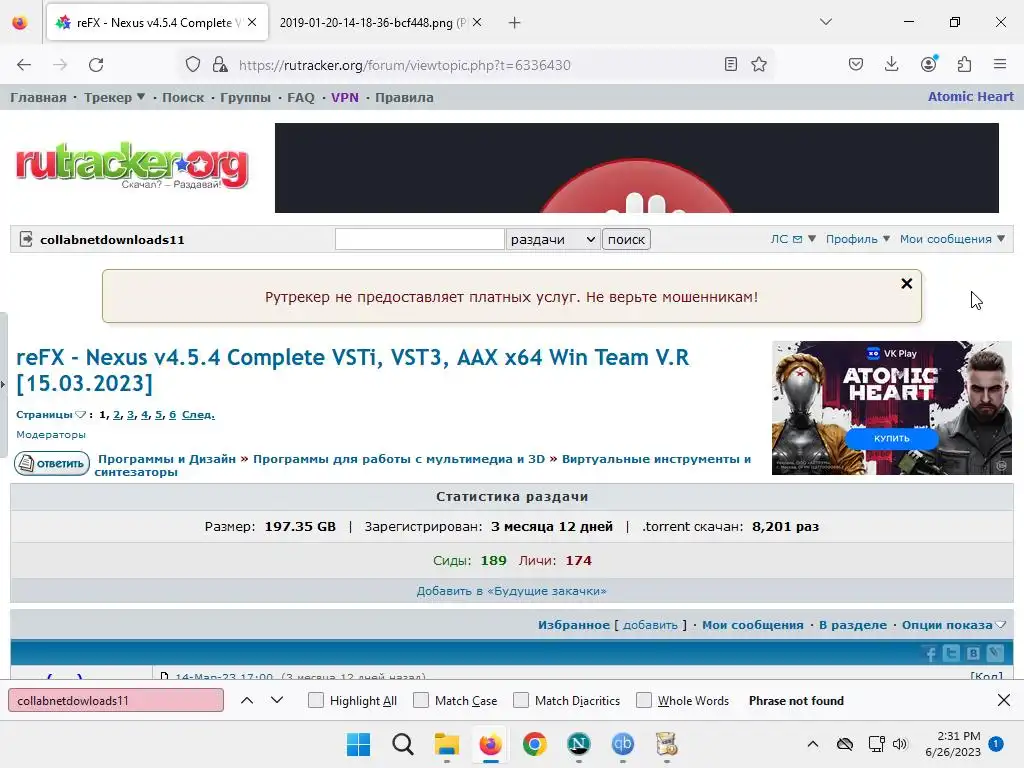Enable the Match Diacritics checkbox

coord(521,700)
